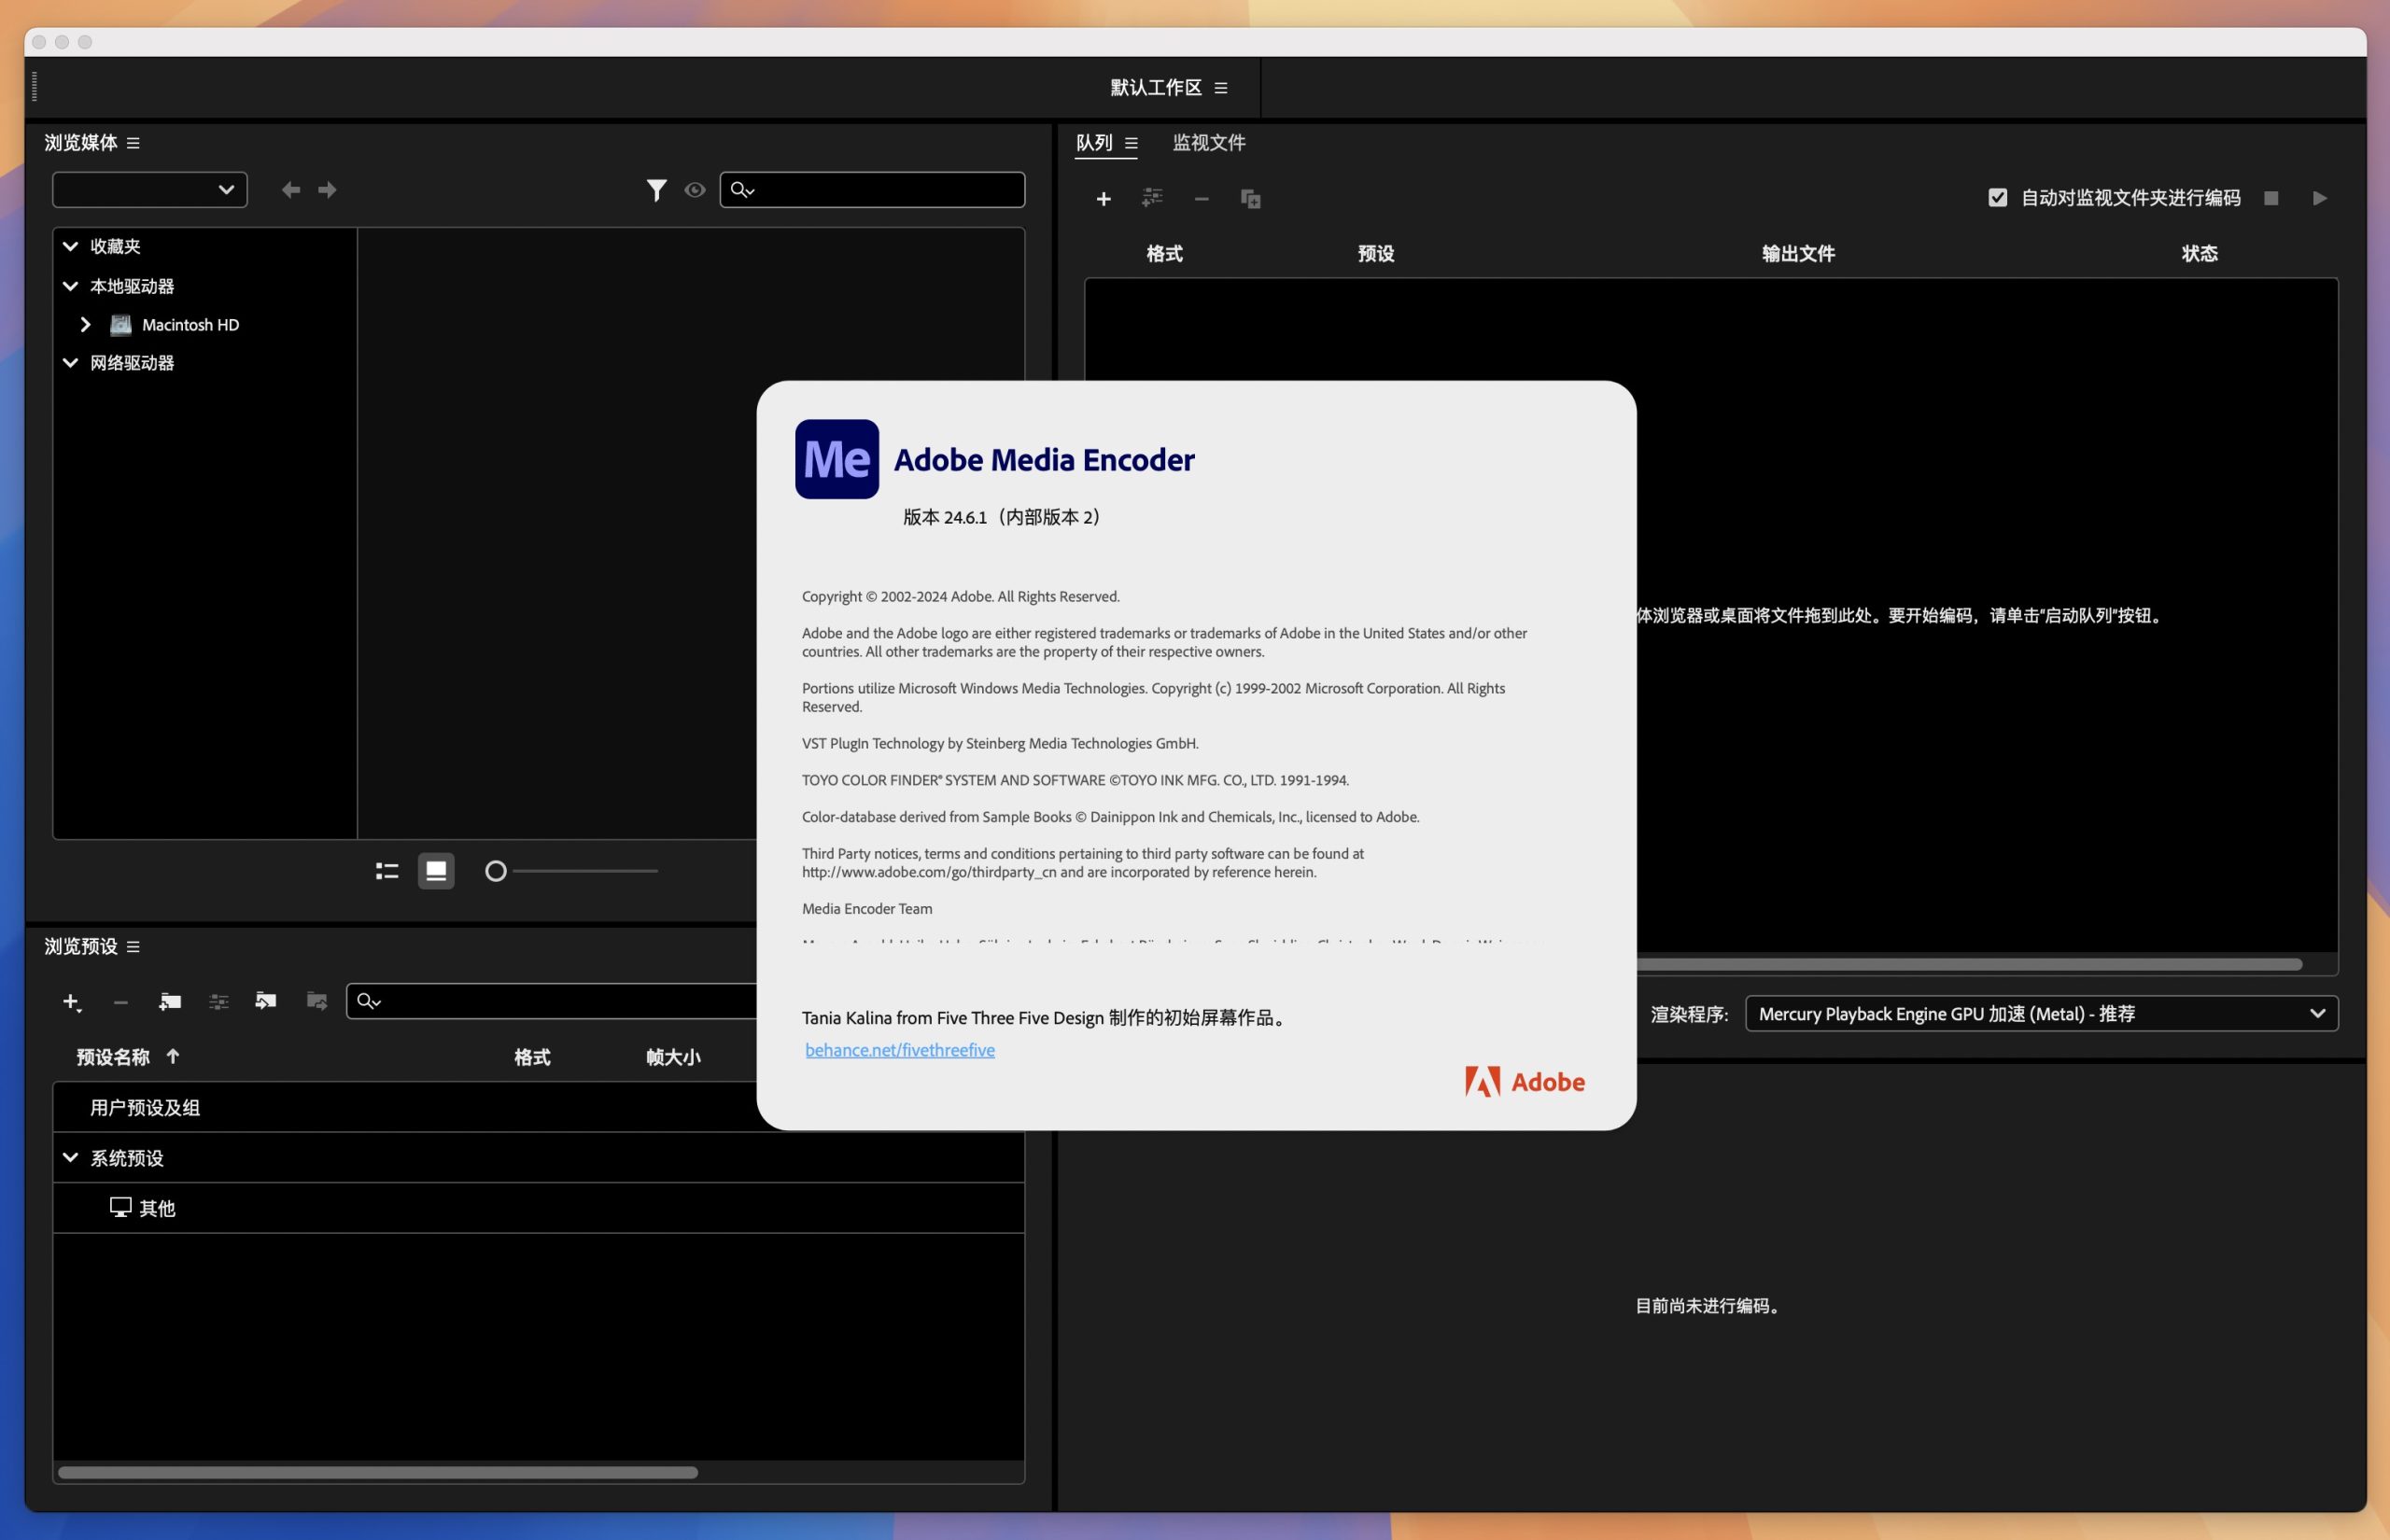This screenshot has width=2390, height=1540.
Task: Start the queue with play button
Action: pos(2319,198)
